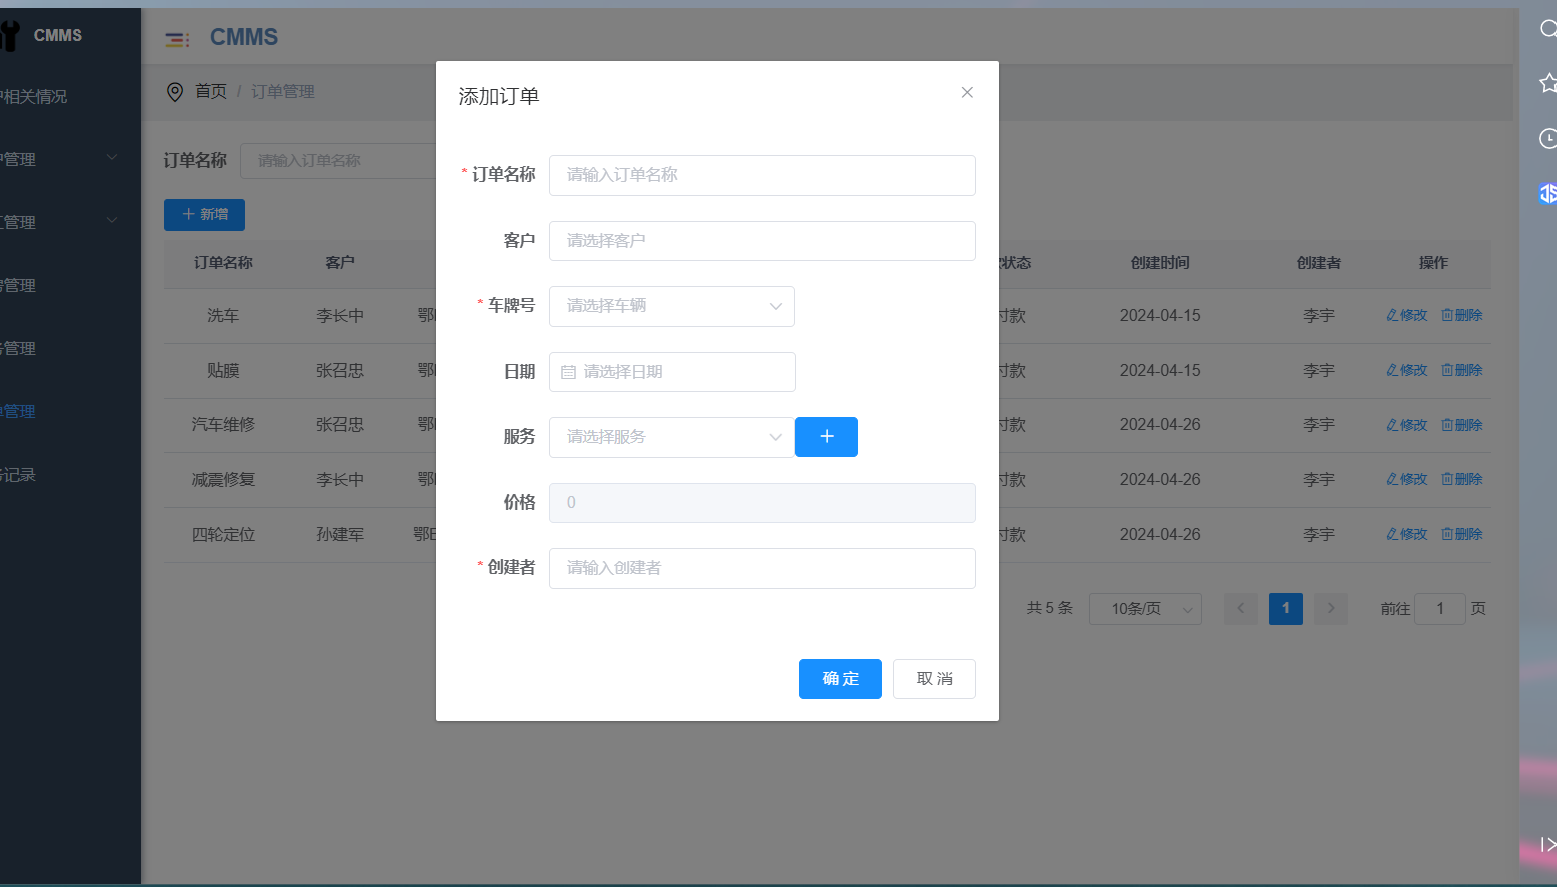Click the 客户 cell 孙建军
The image size is (1557, 887).
(340, 535)
